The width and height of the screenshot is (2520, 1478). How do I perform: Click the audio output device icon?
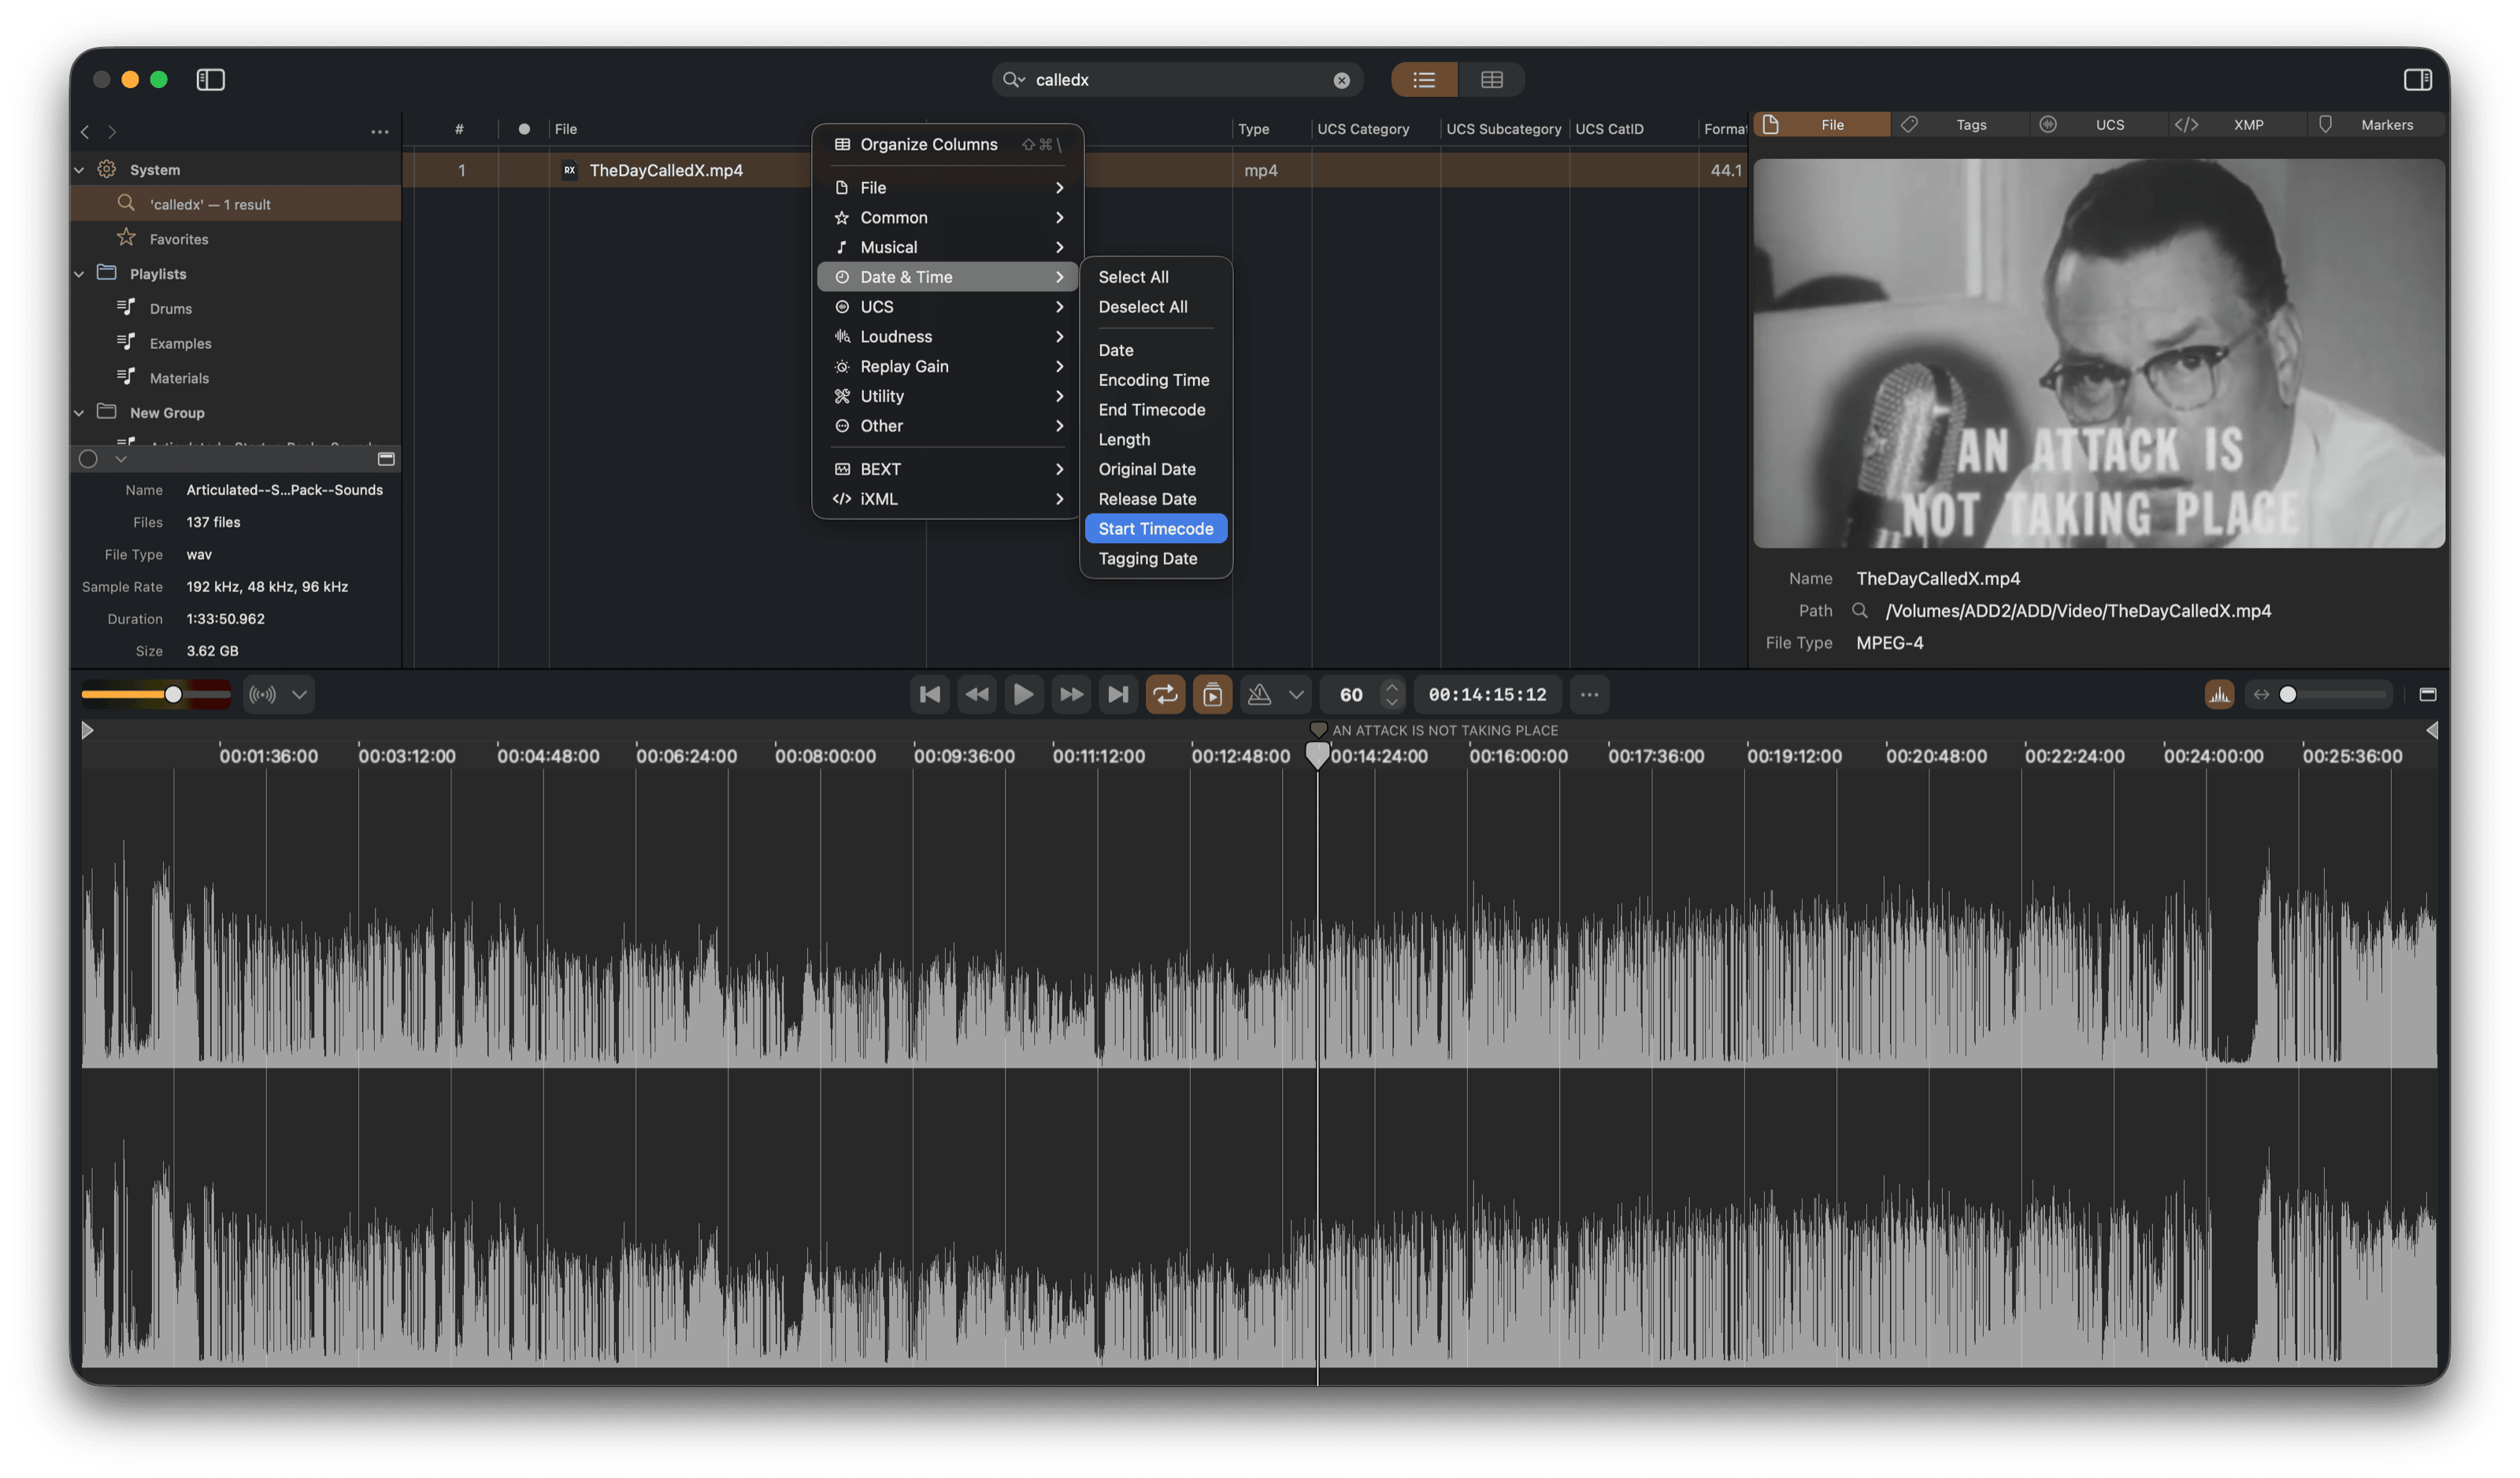coord(263,695)
